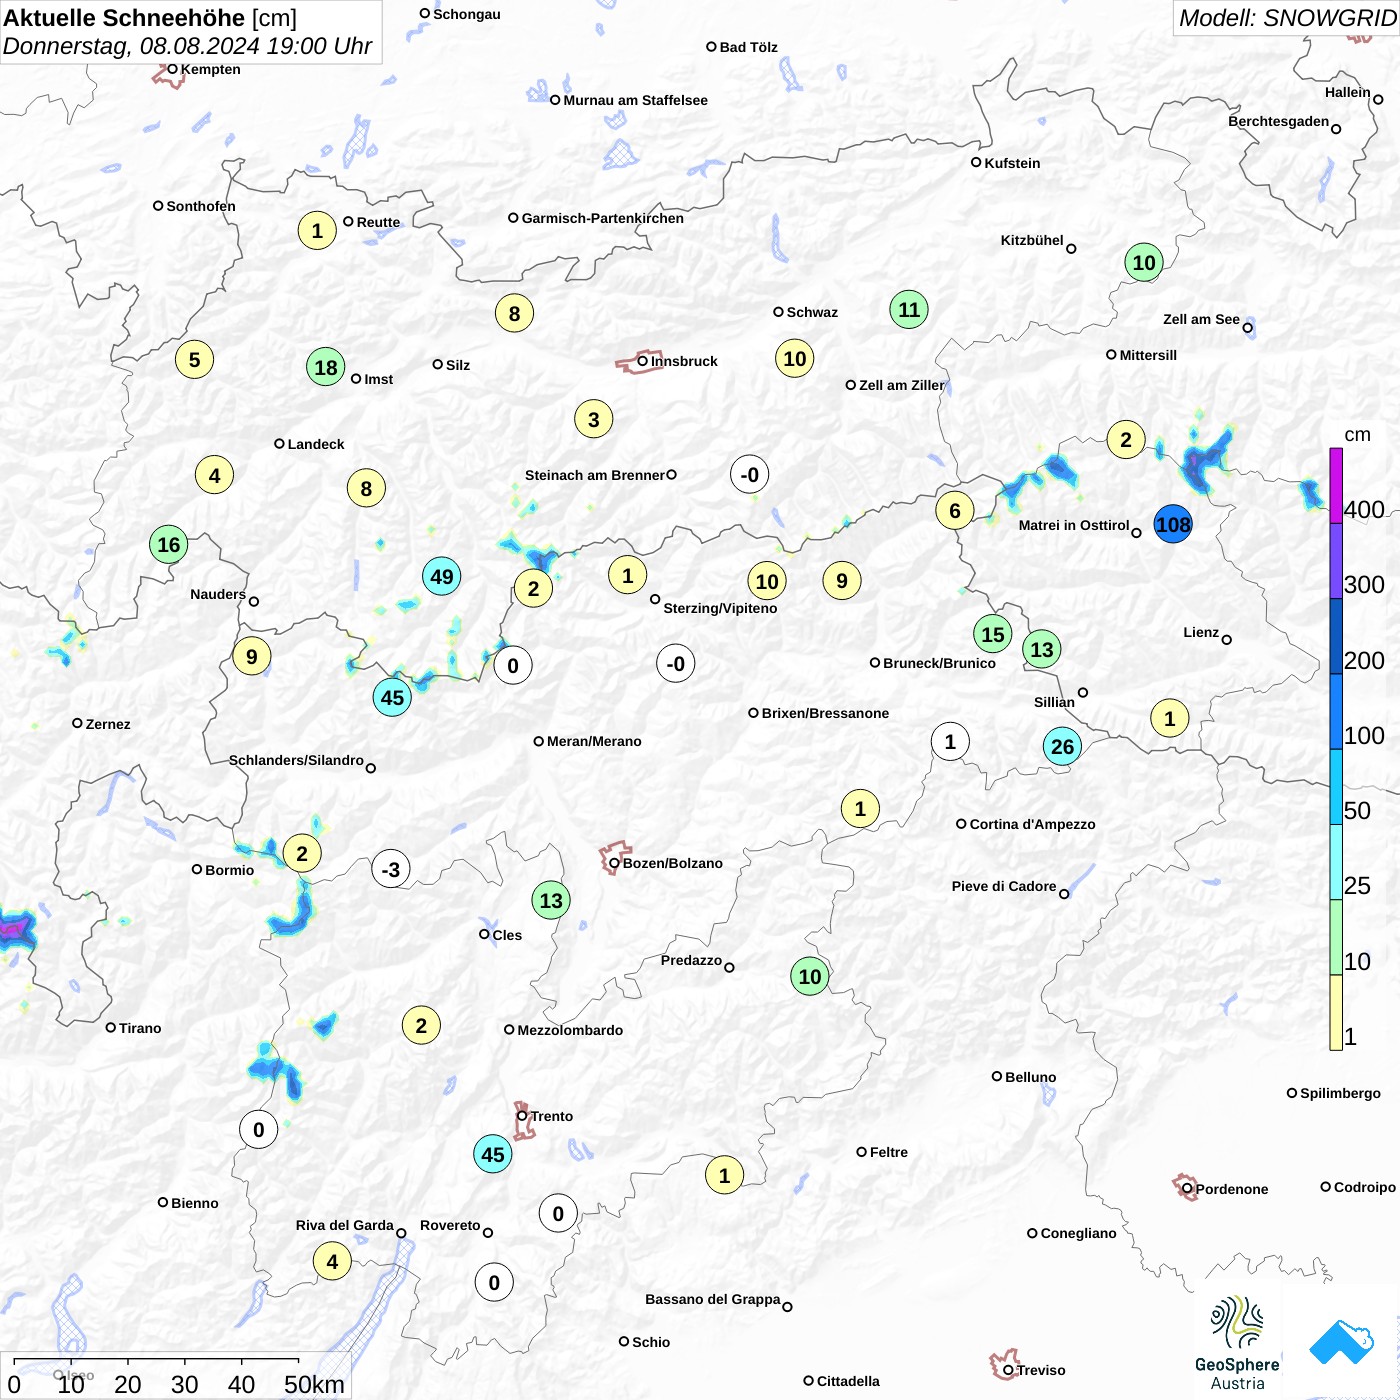Click the Riva del Garda label
This screenshot has width=1400, height=1400.
tap(345, 1225)
